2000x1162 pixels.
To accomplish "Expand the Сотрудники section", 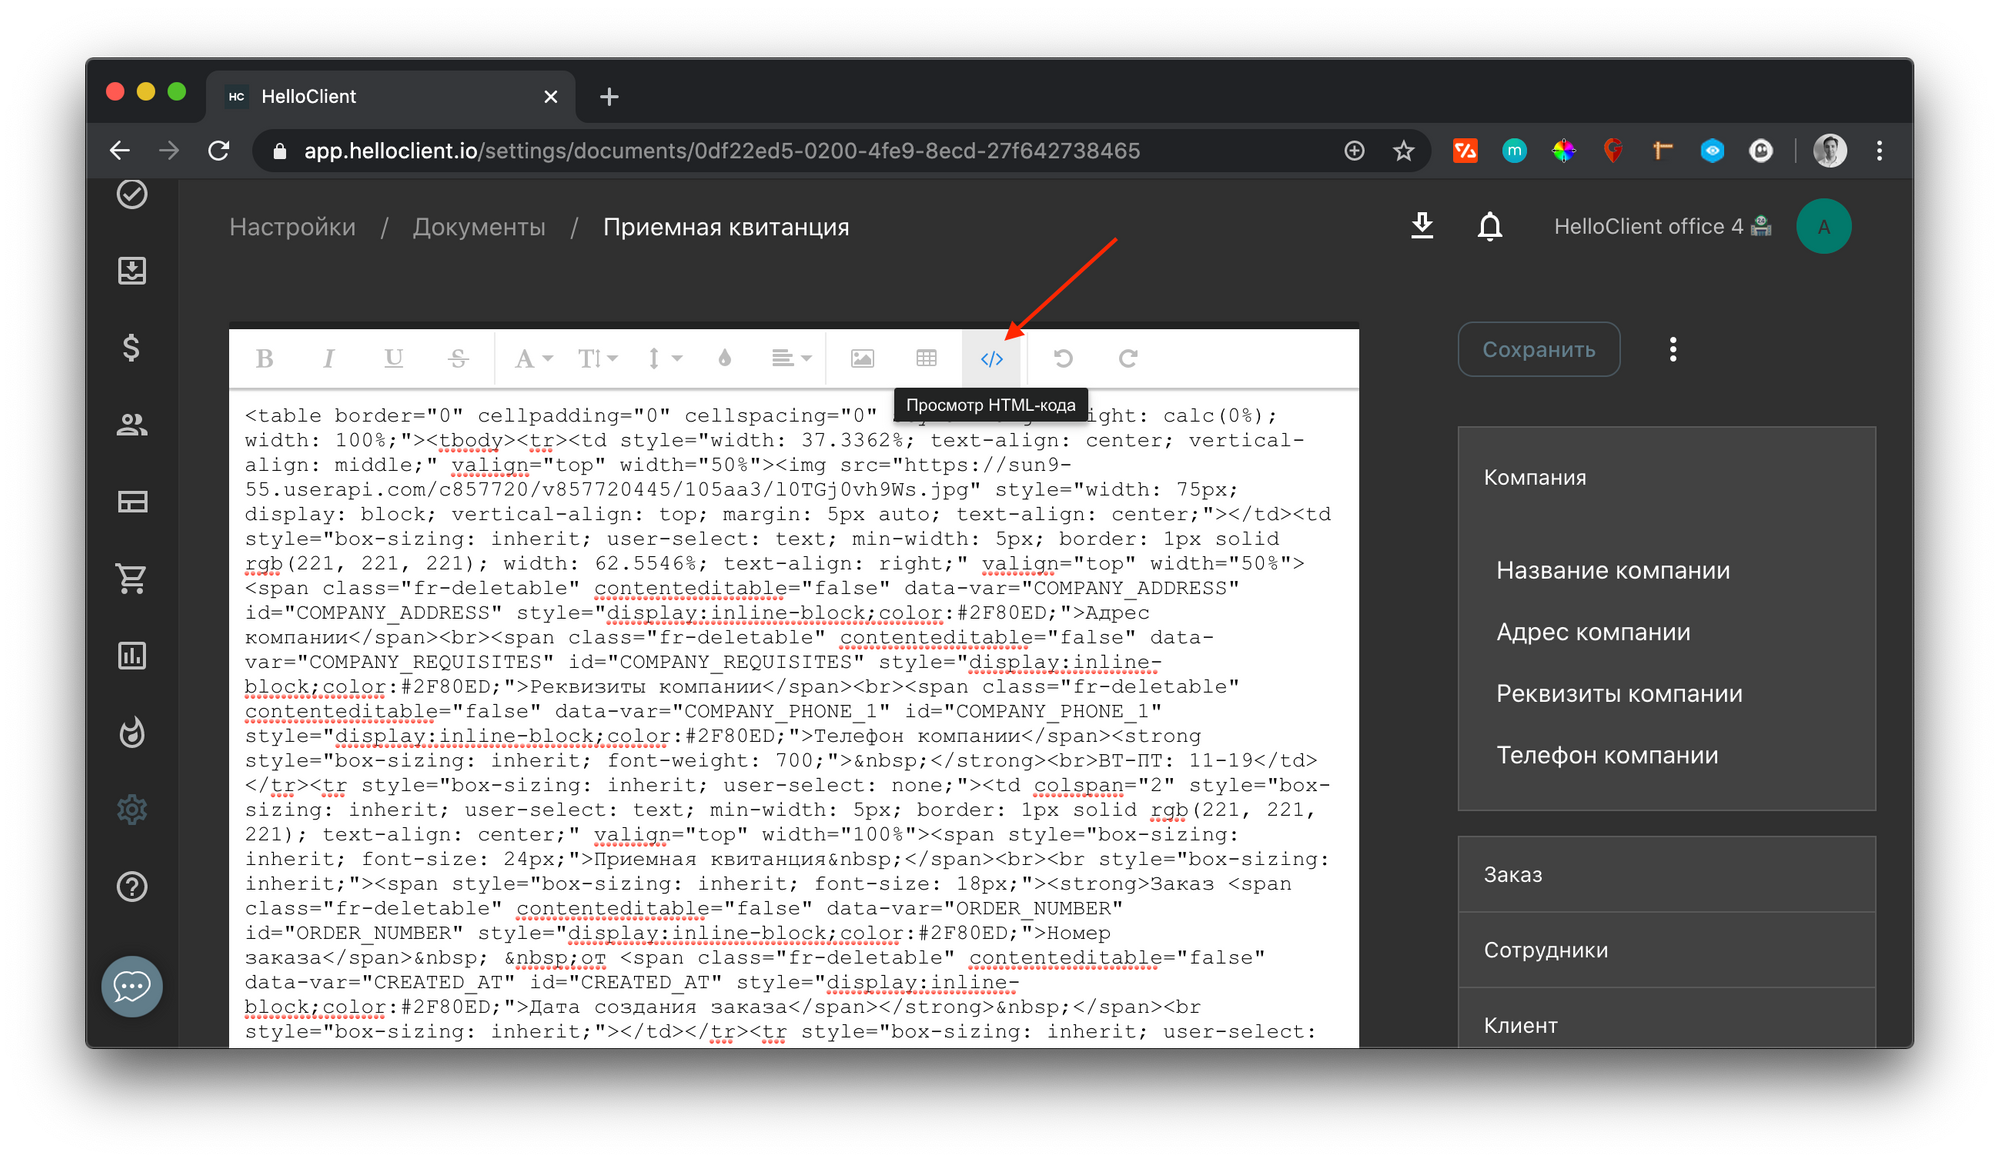I will tap(1666, 950).
